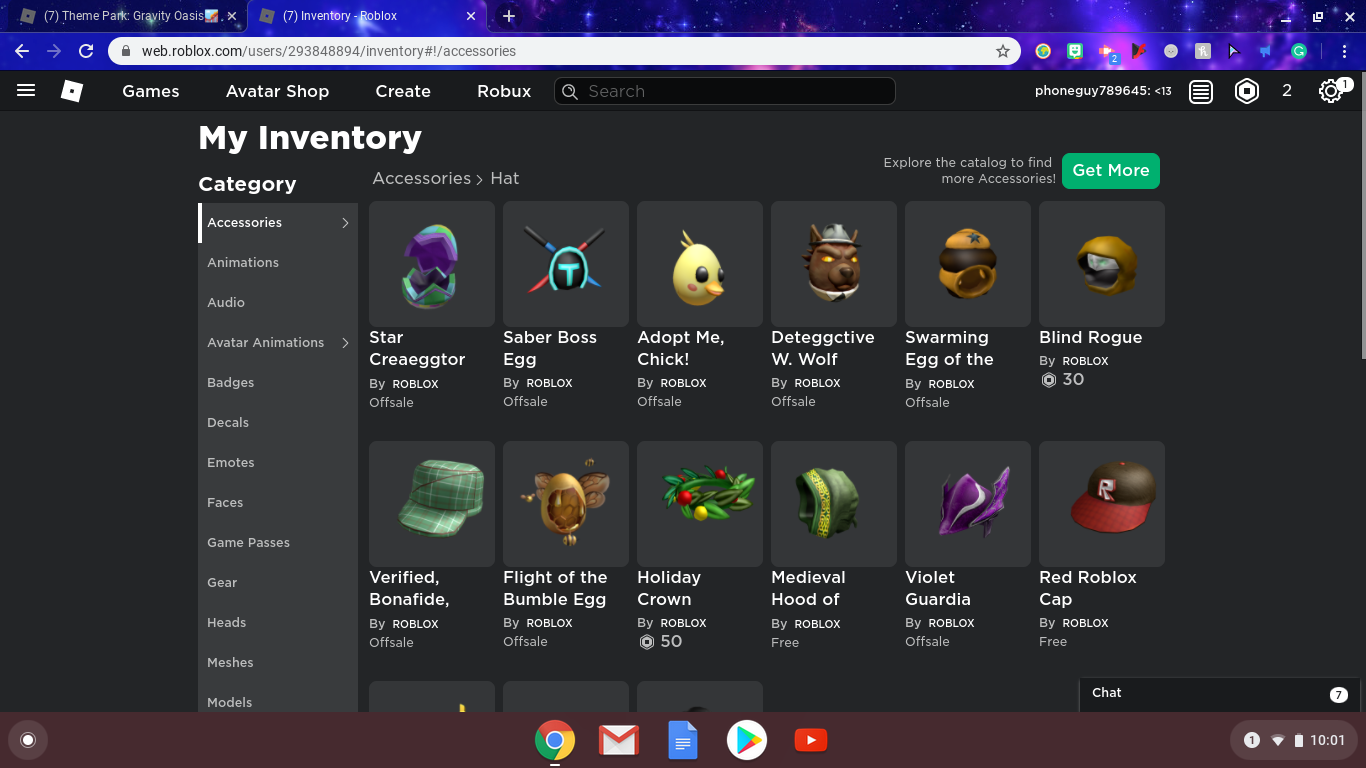Click the Get More button

pos(1111,170)
